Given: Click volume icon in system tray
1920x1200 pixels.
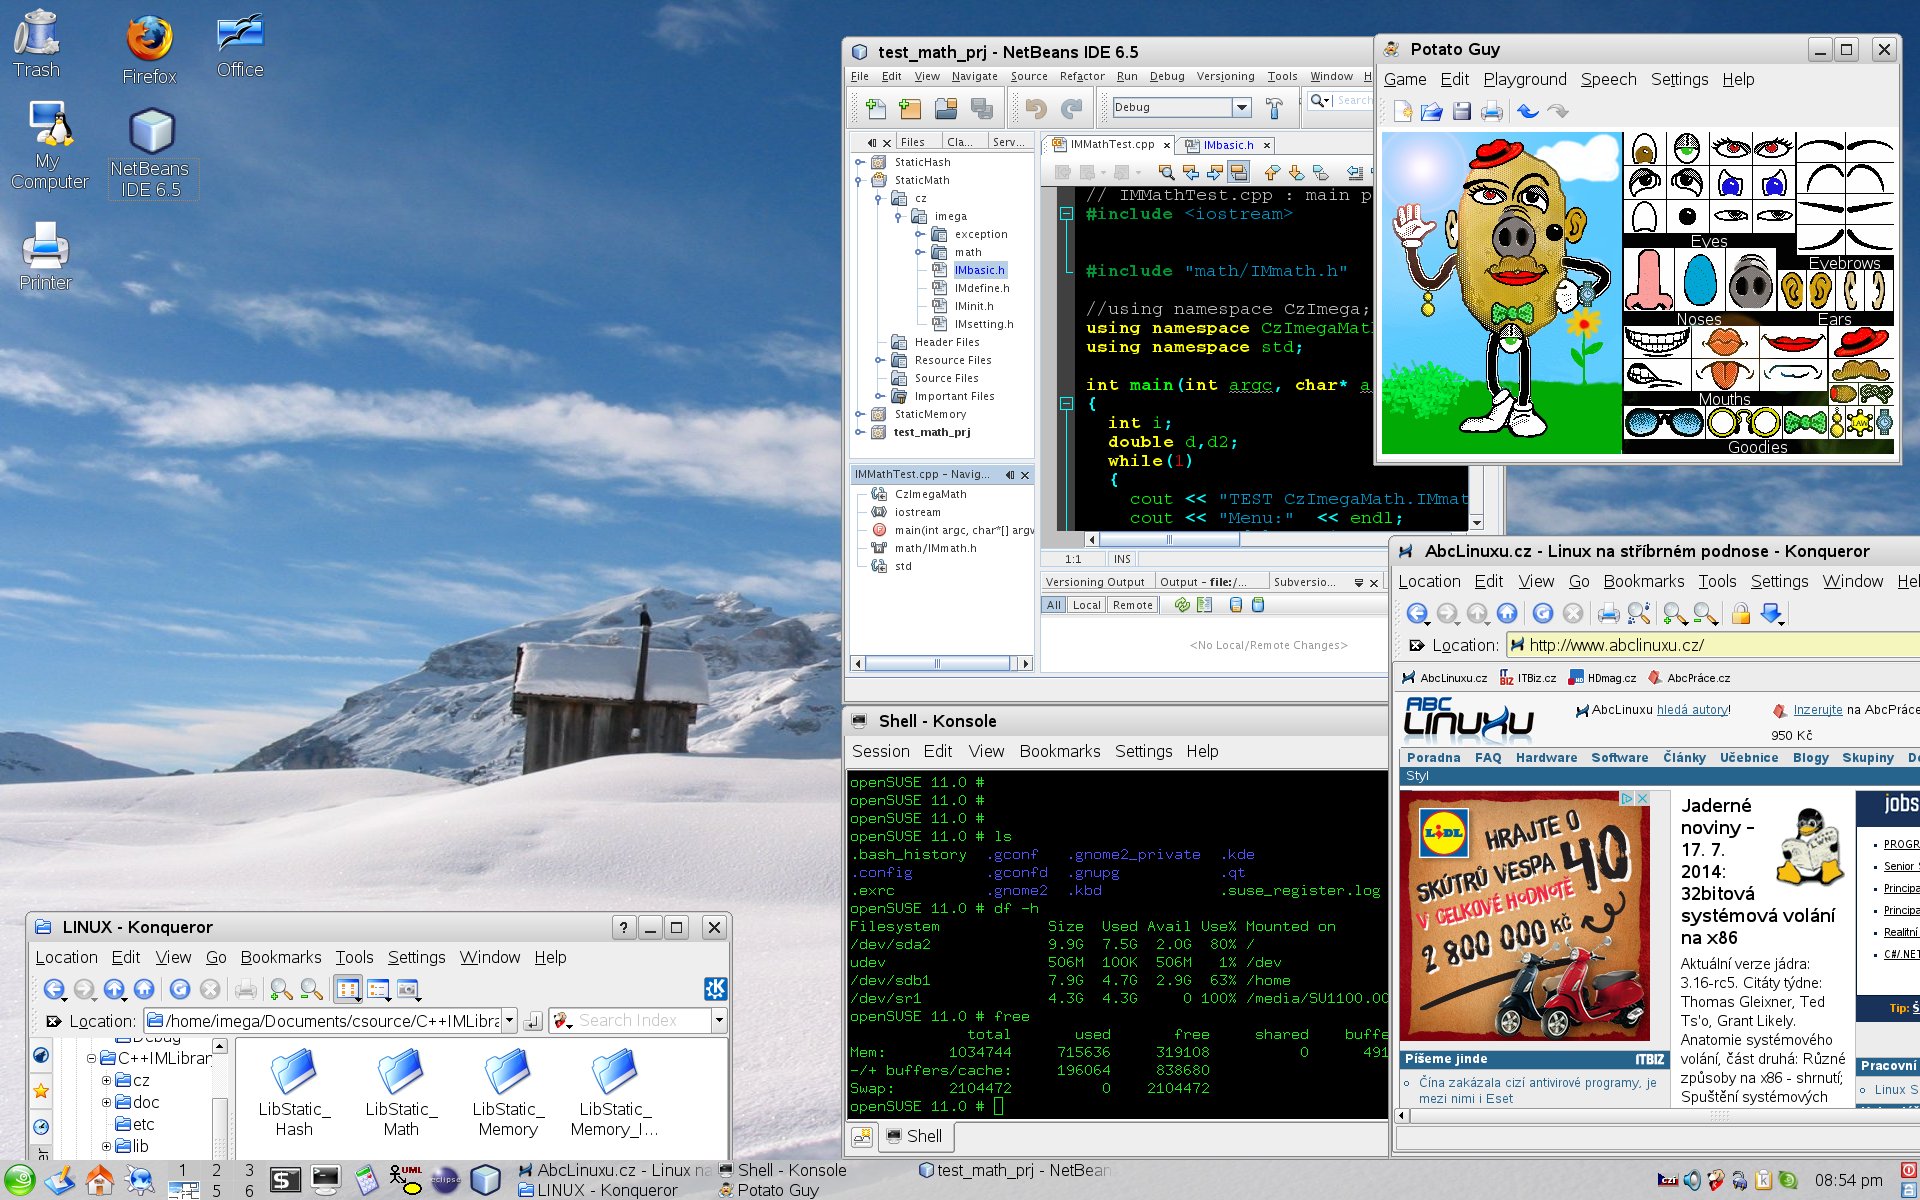Looking at the screenshot, I should point(1691,1180).
